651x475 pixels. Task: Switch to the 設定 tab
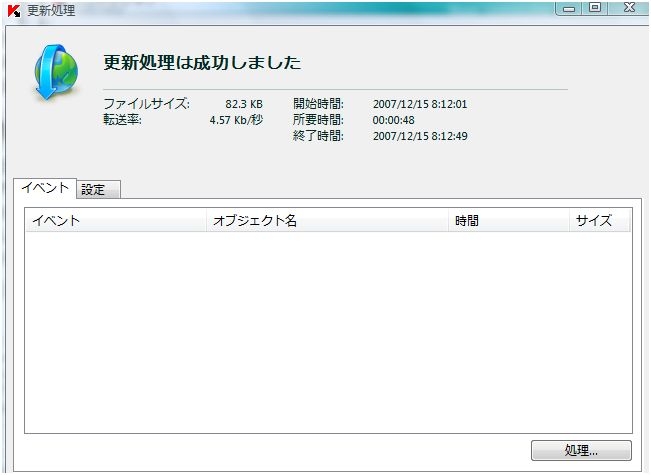point(98,190)
